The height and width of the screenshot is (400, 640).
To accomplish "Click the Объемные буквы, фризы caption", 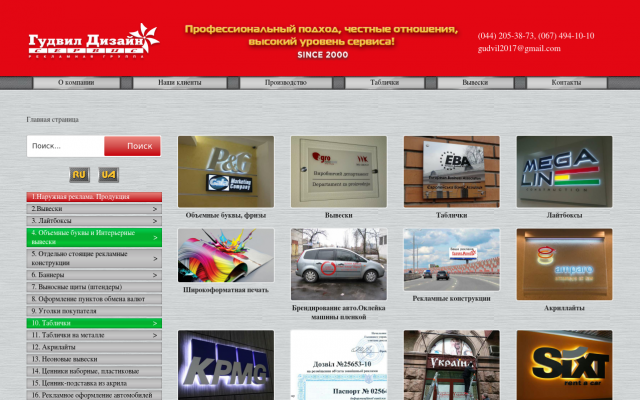I will tap(226, 215).
